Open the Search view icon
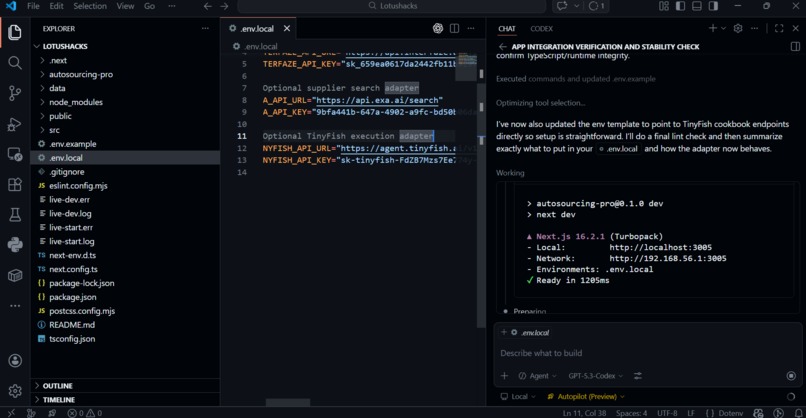Screen dimensions: 806x418 click(15, 63)
